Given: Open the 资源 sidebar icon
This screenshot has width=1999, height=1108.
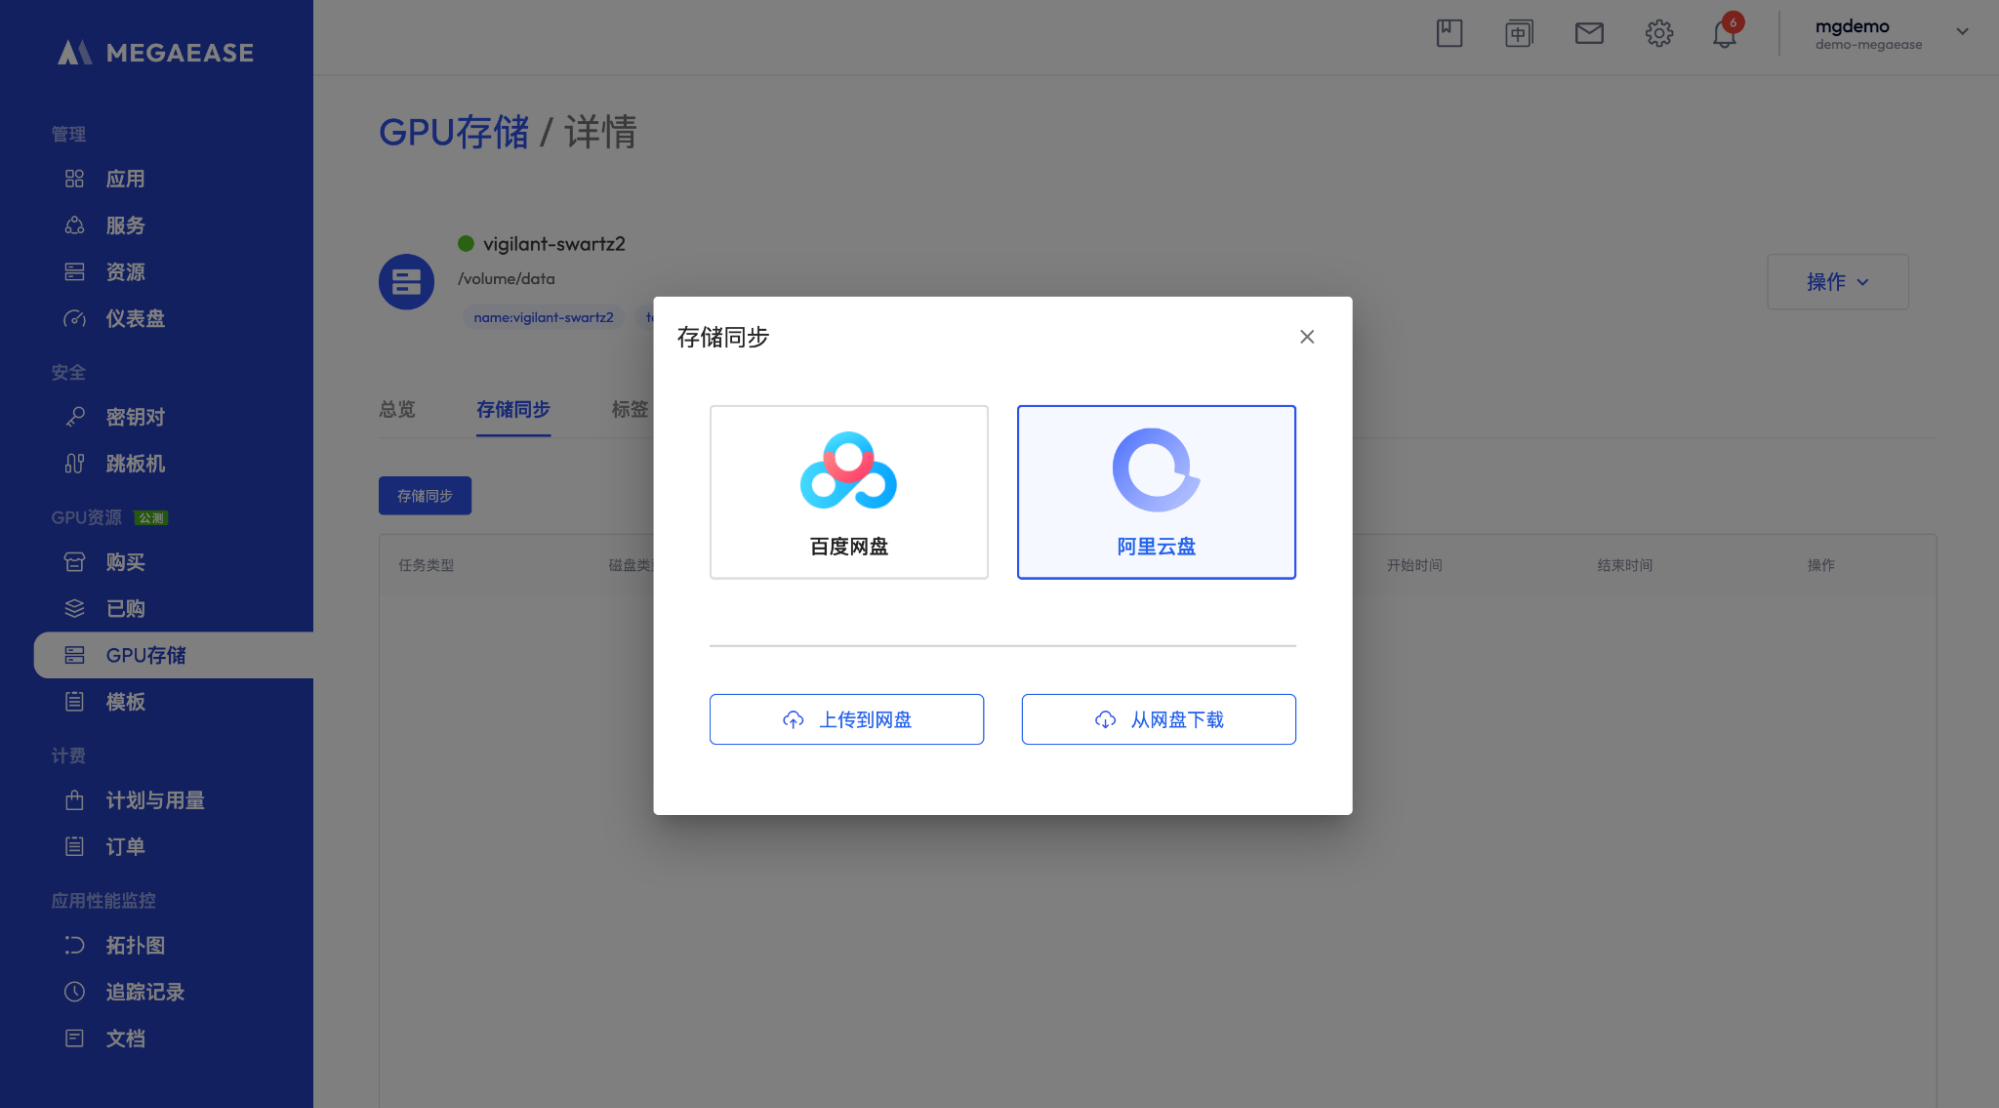Looking at the screenshot, I should 75,272.
